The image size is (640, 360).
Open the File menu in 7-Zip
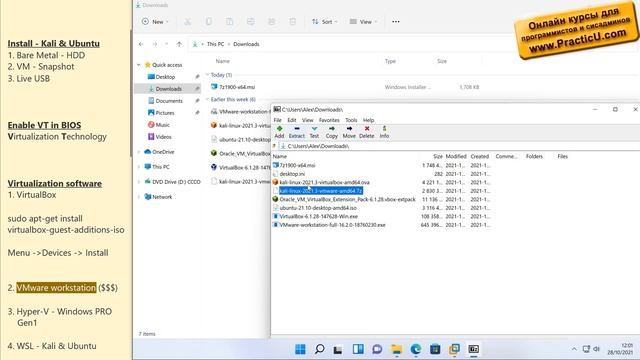pos(278,120)
